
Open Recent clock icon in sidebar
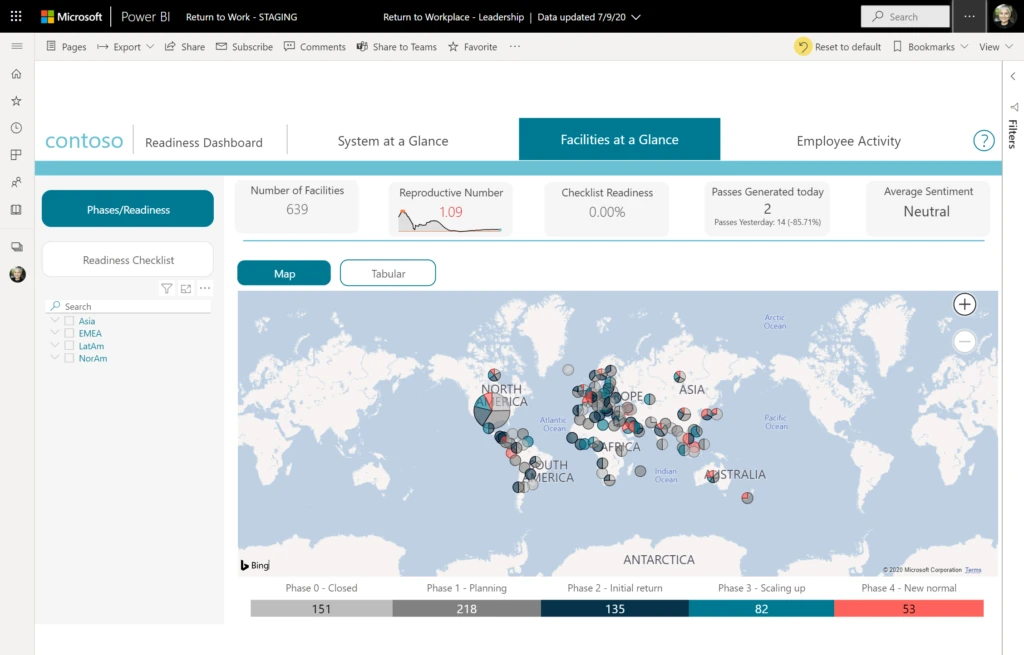16,128
